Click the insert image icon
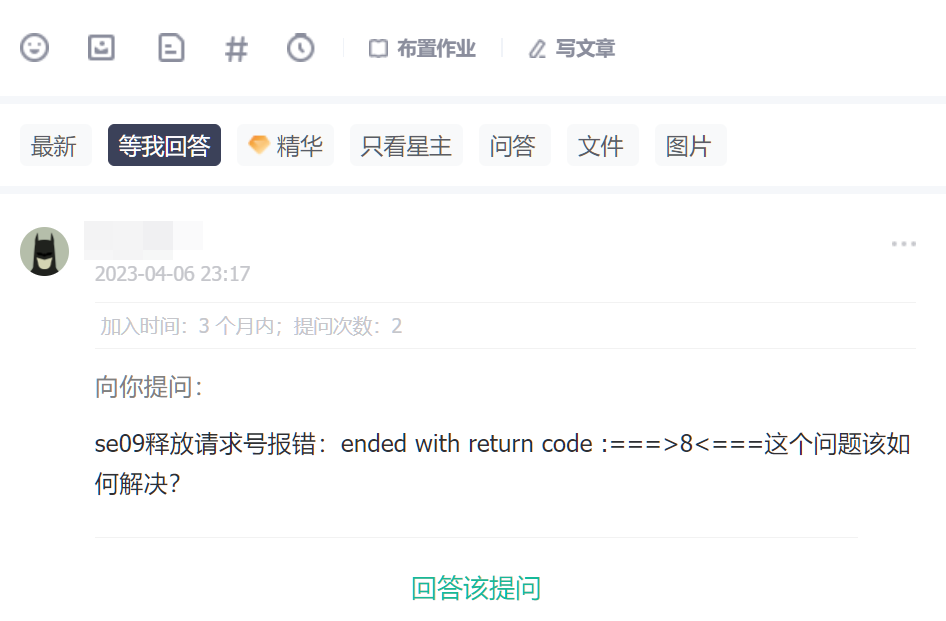946x621 pixels. [x=101, y=48]
